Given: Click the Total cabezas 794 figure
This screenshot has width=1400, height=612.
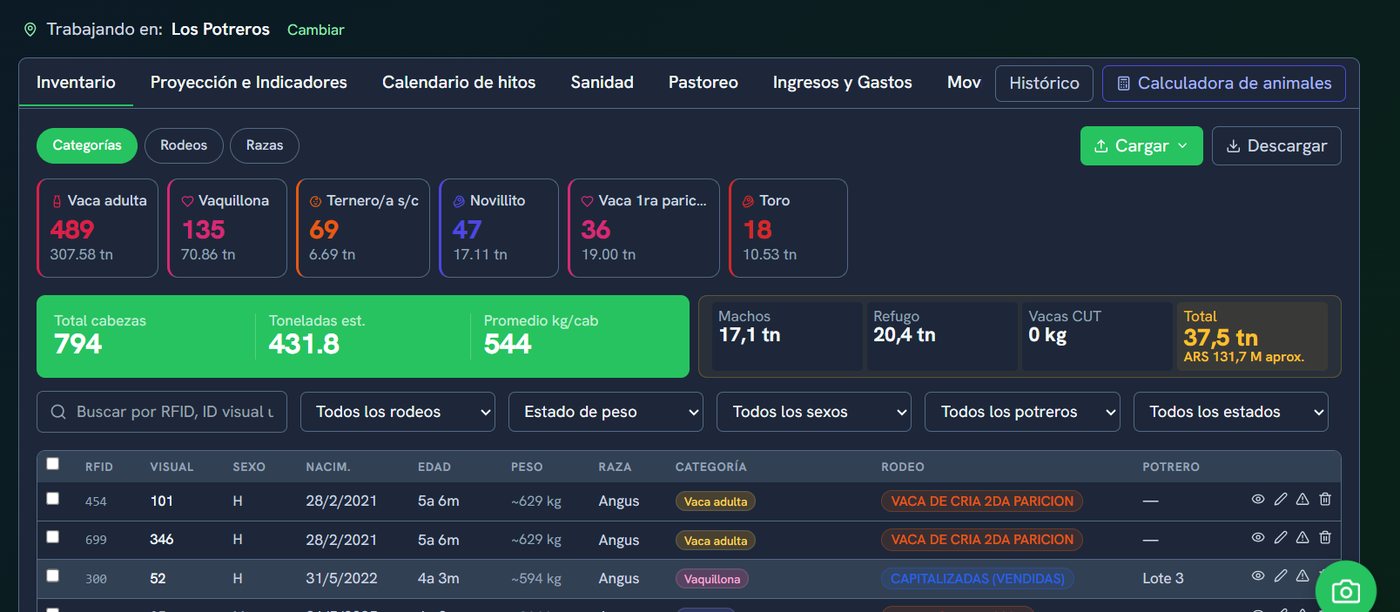Looking at the screenshot, I should 78,344.
